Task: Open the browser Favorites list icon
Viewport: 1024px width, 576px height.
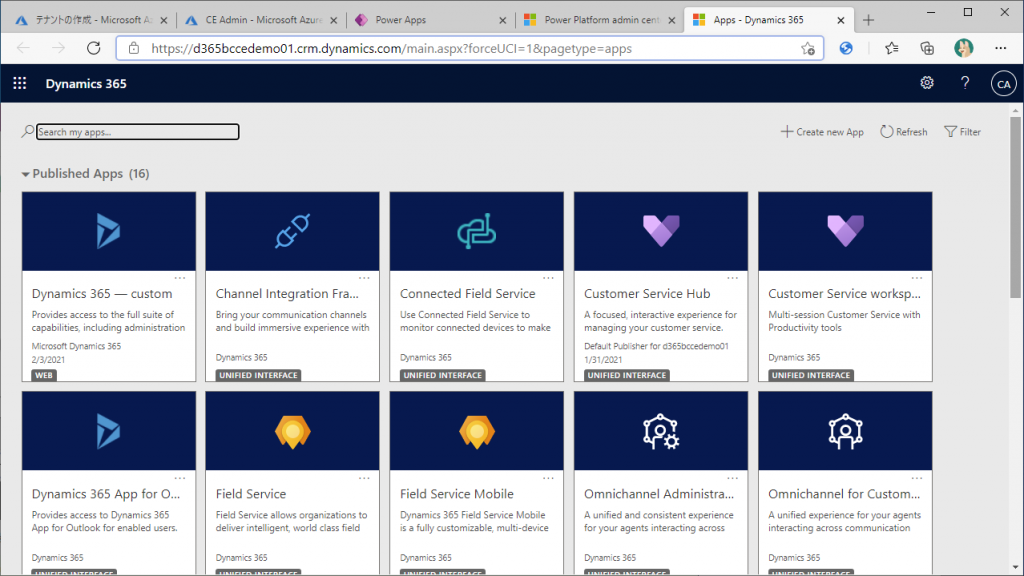Action: point(891,48)
